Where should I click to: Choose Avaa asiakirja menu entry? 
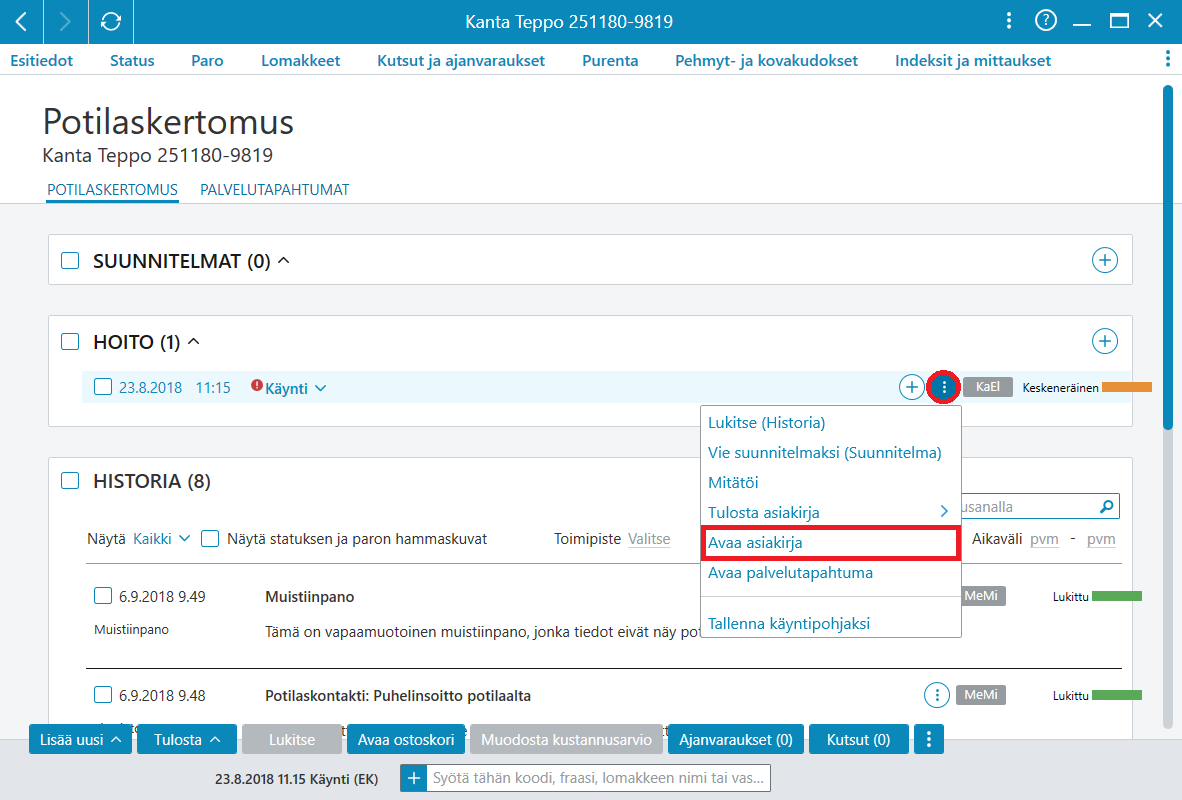click(x=831, y=543)
